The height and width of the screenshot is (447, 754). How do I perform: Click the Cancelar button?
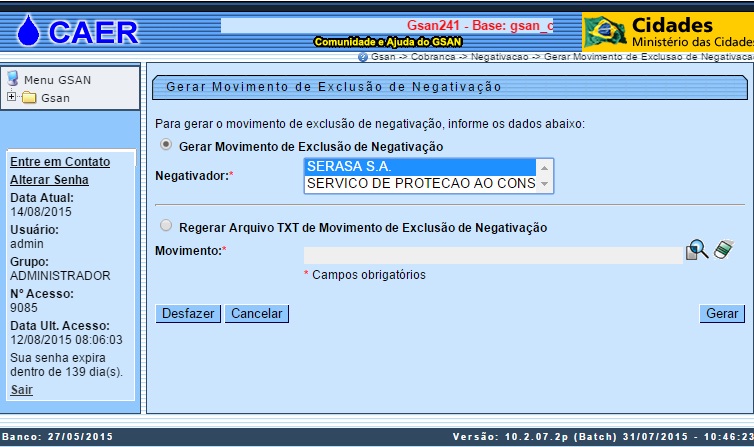(x=257, y=313)
